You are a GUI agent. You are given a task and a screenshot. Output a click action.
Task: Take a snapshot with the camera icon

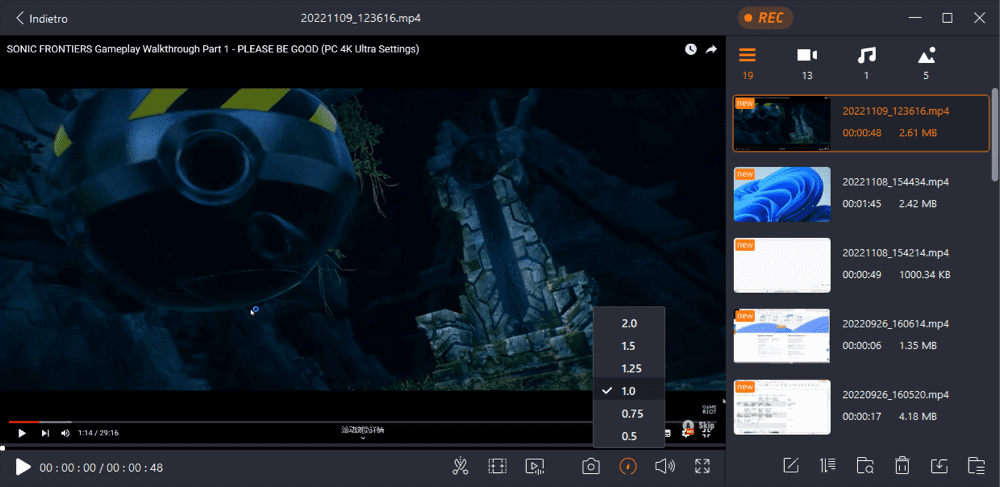591,467
